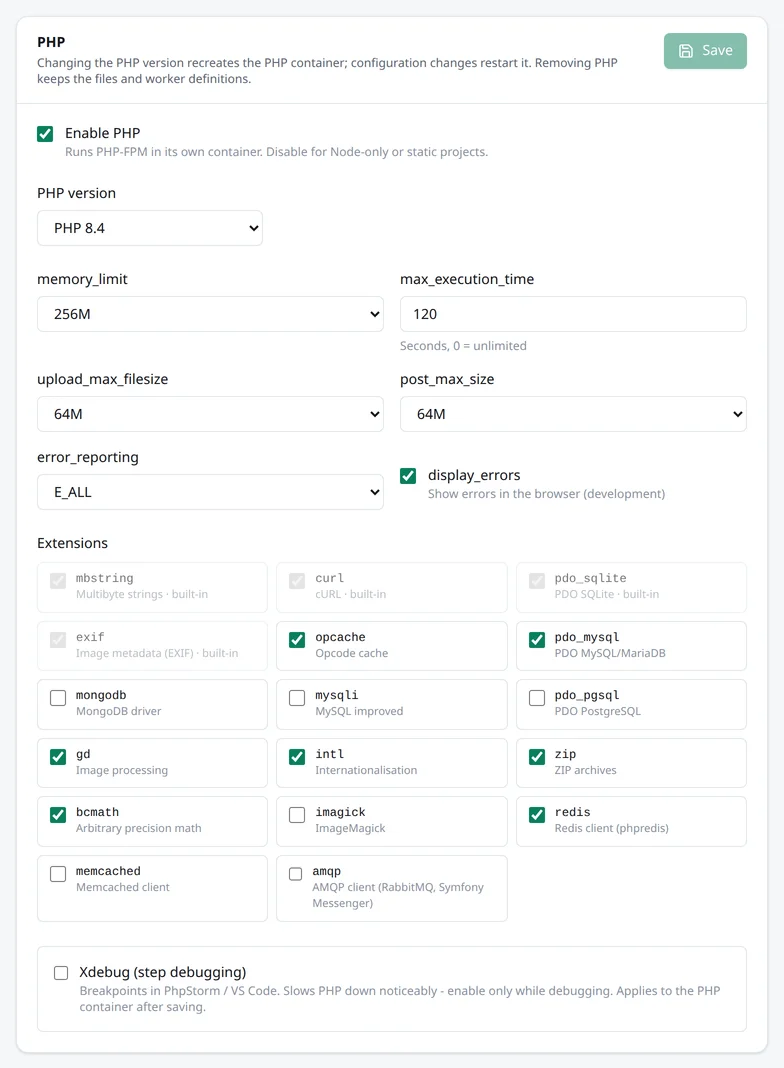
Task: Click the max_execution_time input field
Action: pyautogui.click(x=573, y=314)
